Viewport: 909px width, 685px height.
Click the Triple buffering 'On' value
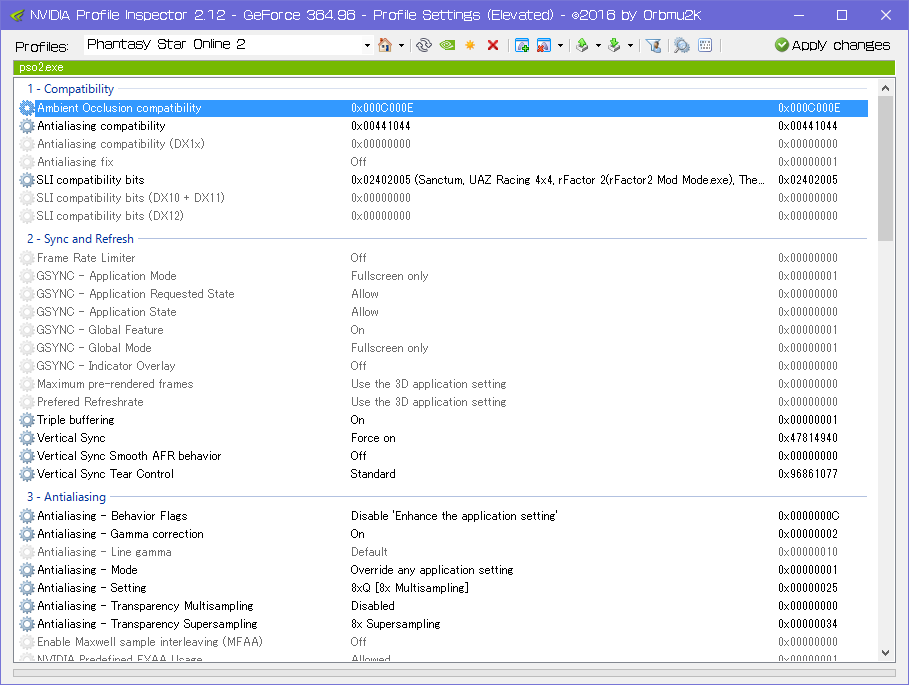tap(358, 420)
